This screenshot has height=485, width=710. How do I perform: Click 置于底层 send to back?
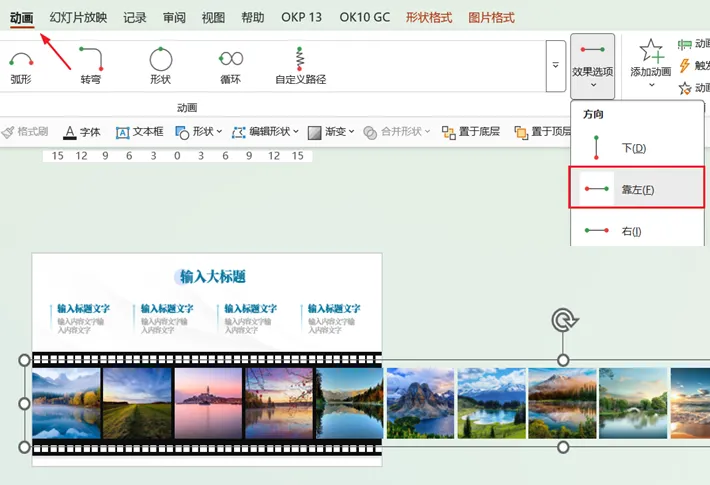(x=471, y=132)
